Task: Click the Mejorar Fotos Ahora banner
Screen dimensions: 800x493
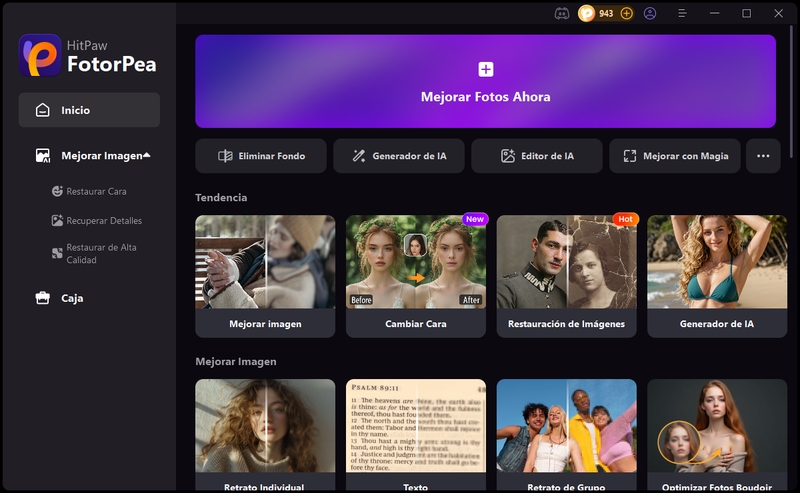Action: (x=485, y=82)
